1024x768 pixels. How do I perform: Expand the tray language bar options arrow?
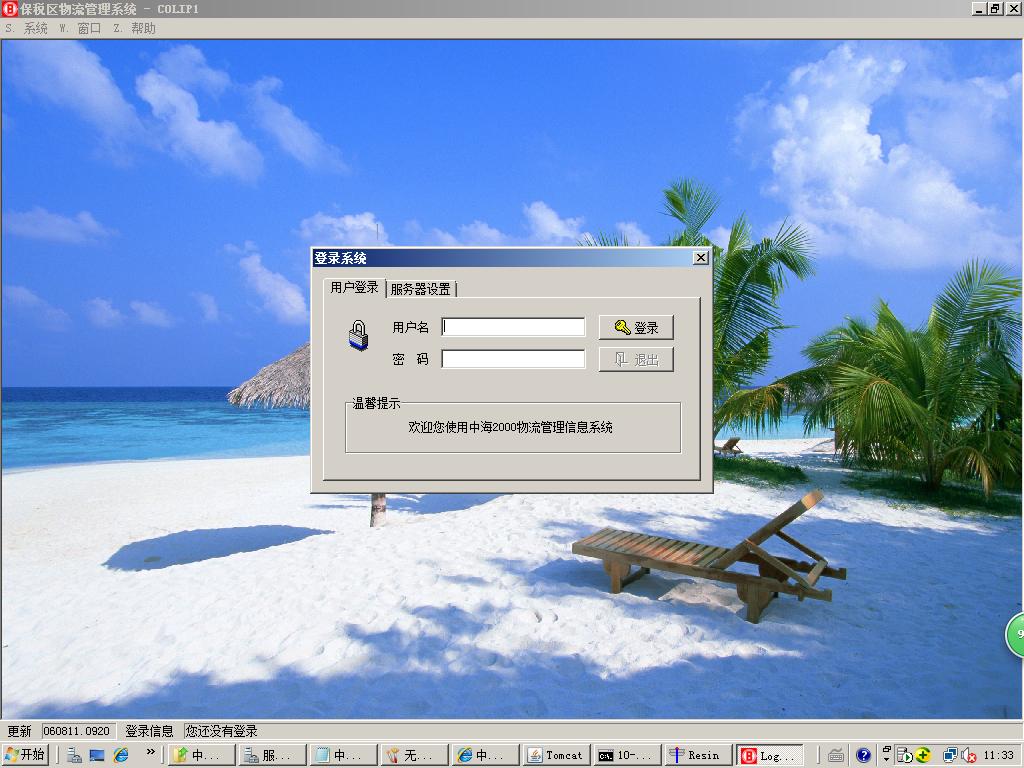click(x=886, y=759)
